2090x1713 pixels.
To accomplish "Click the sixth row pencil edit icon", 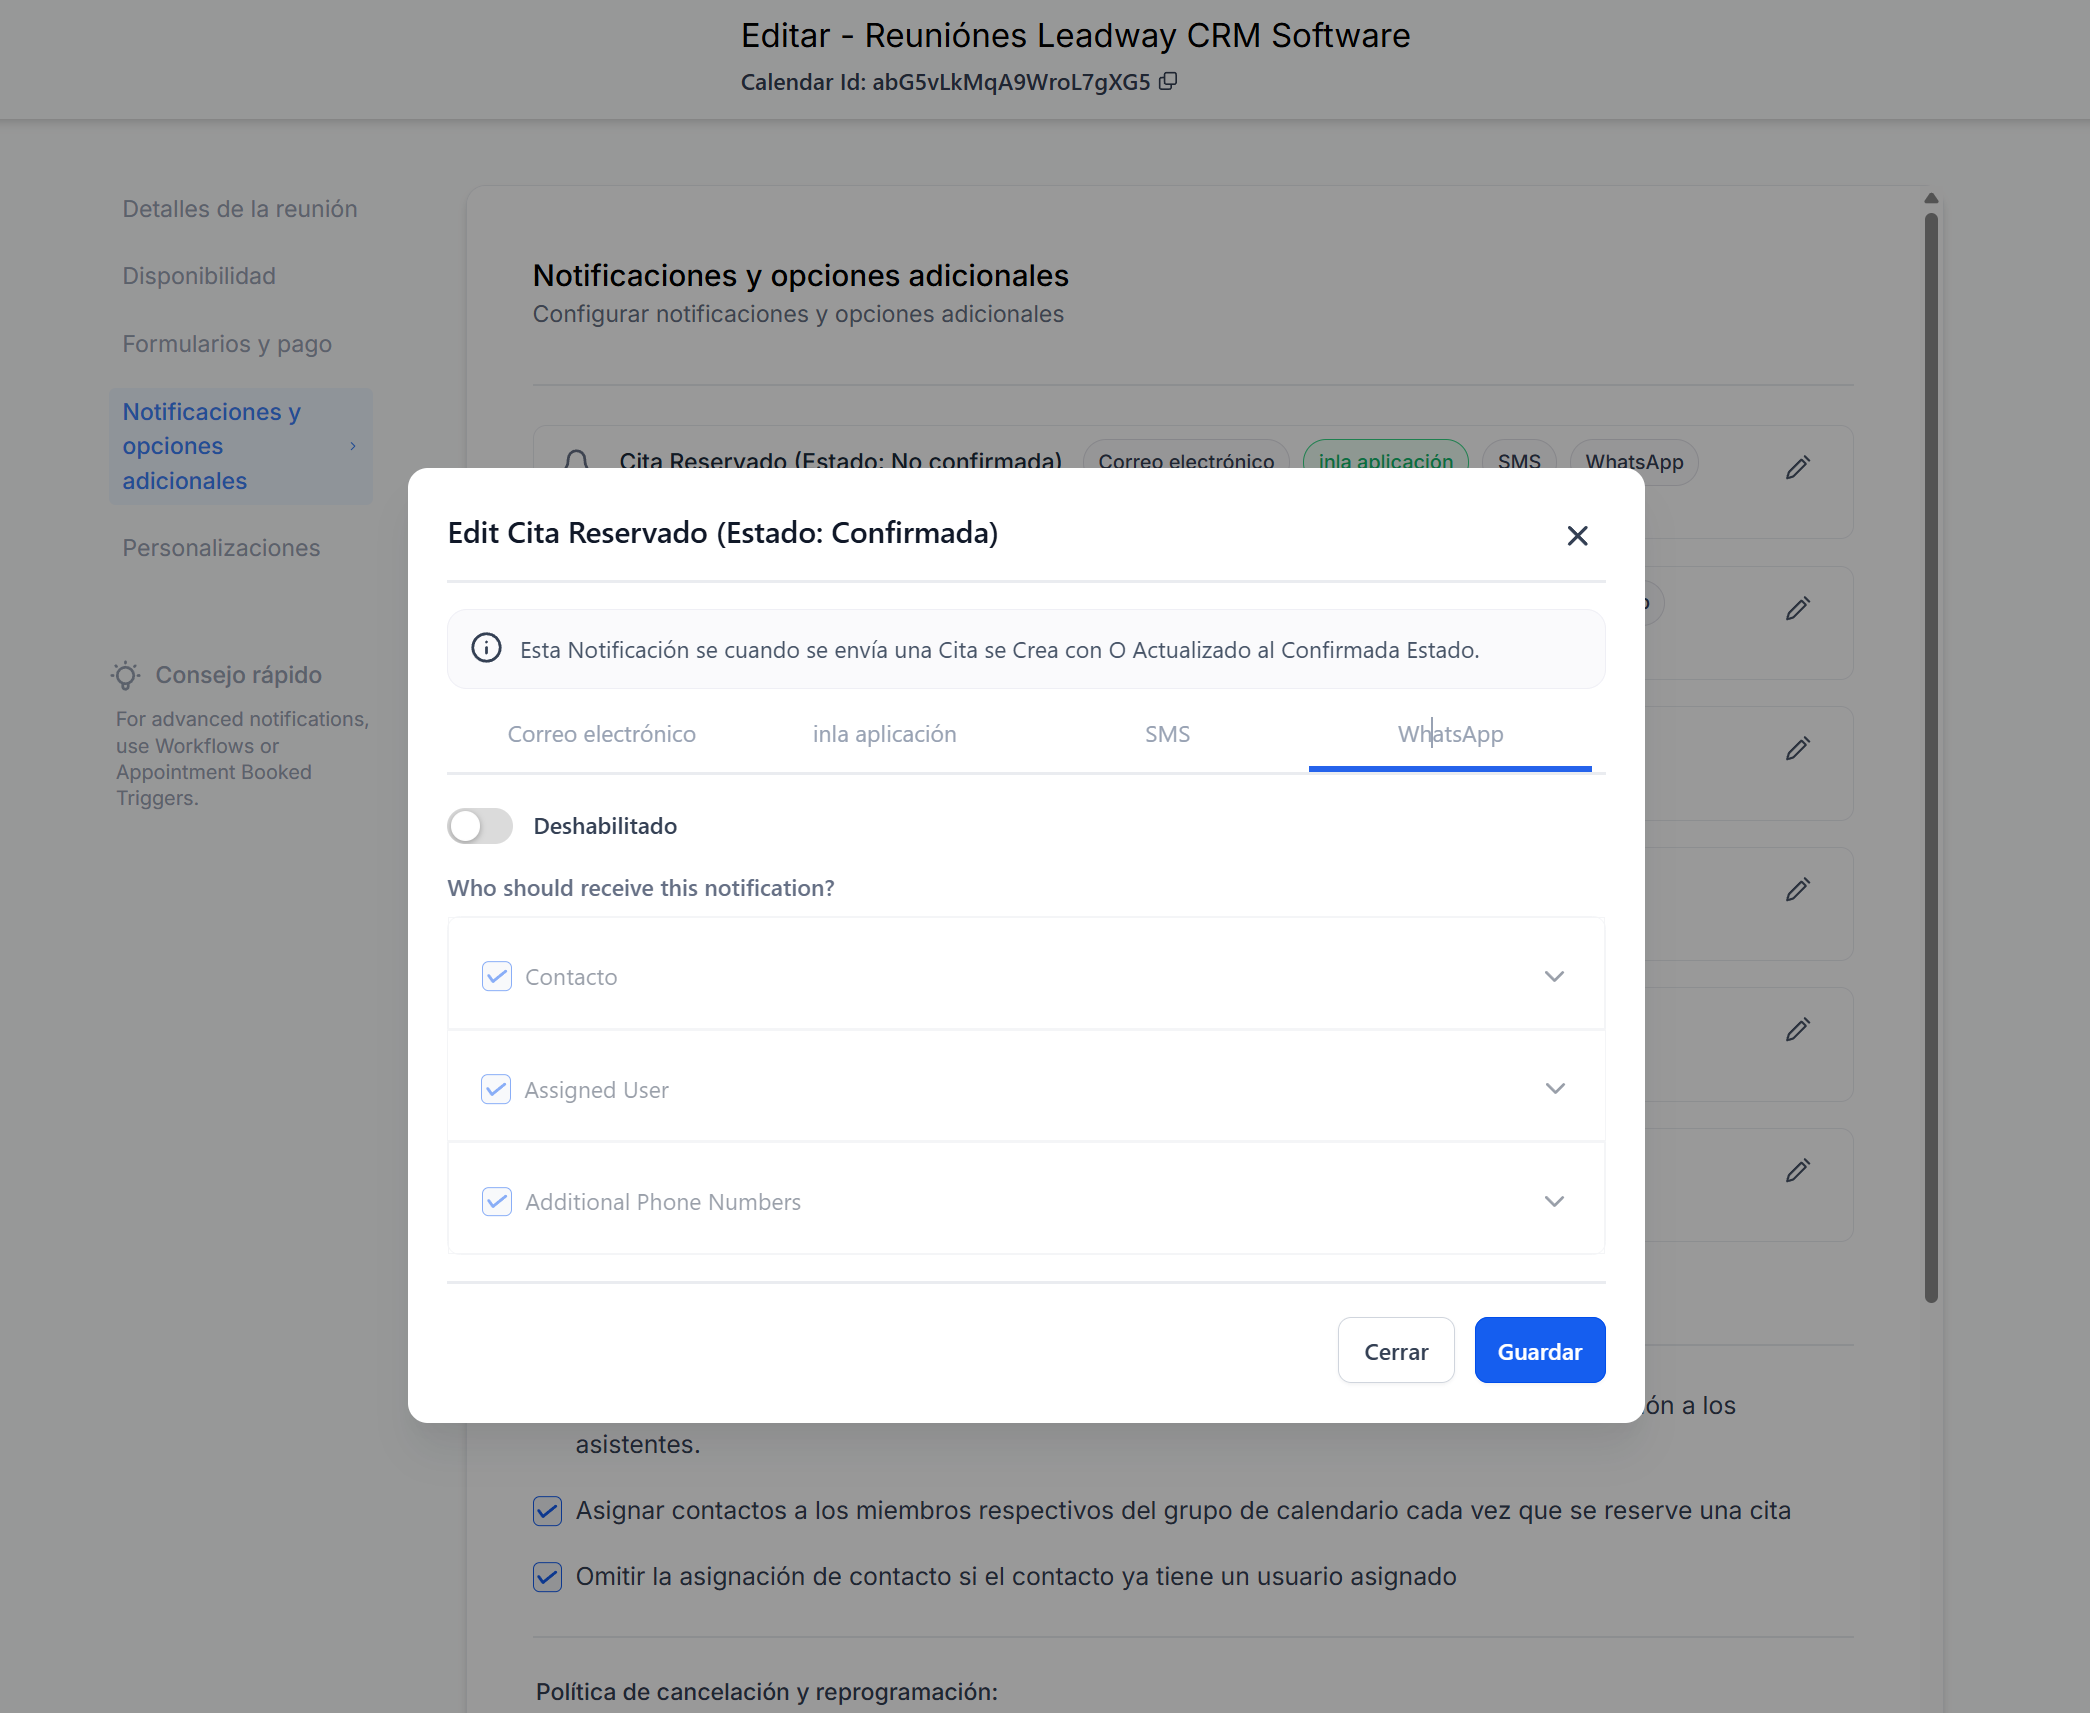I will tap(1797, 1170).
